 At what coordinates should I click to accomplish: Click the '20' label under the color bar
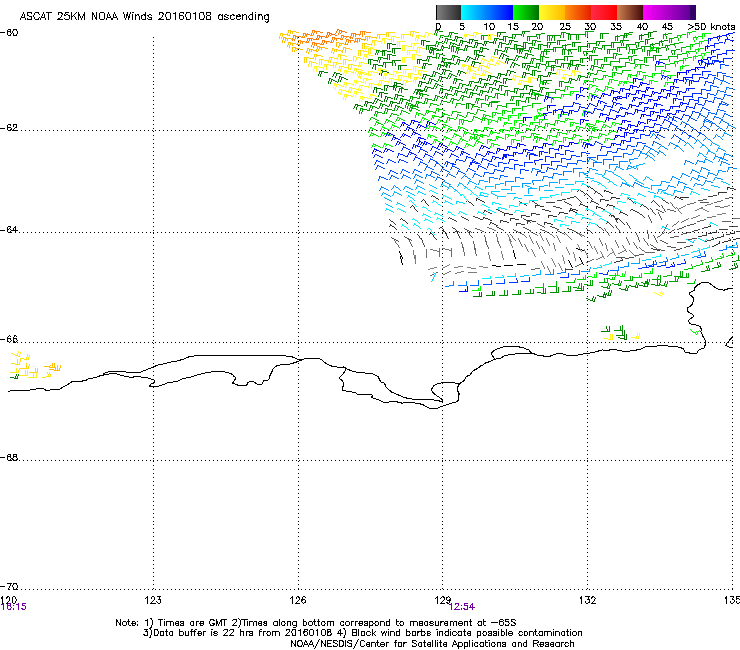pos(537,27)
